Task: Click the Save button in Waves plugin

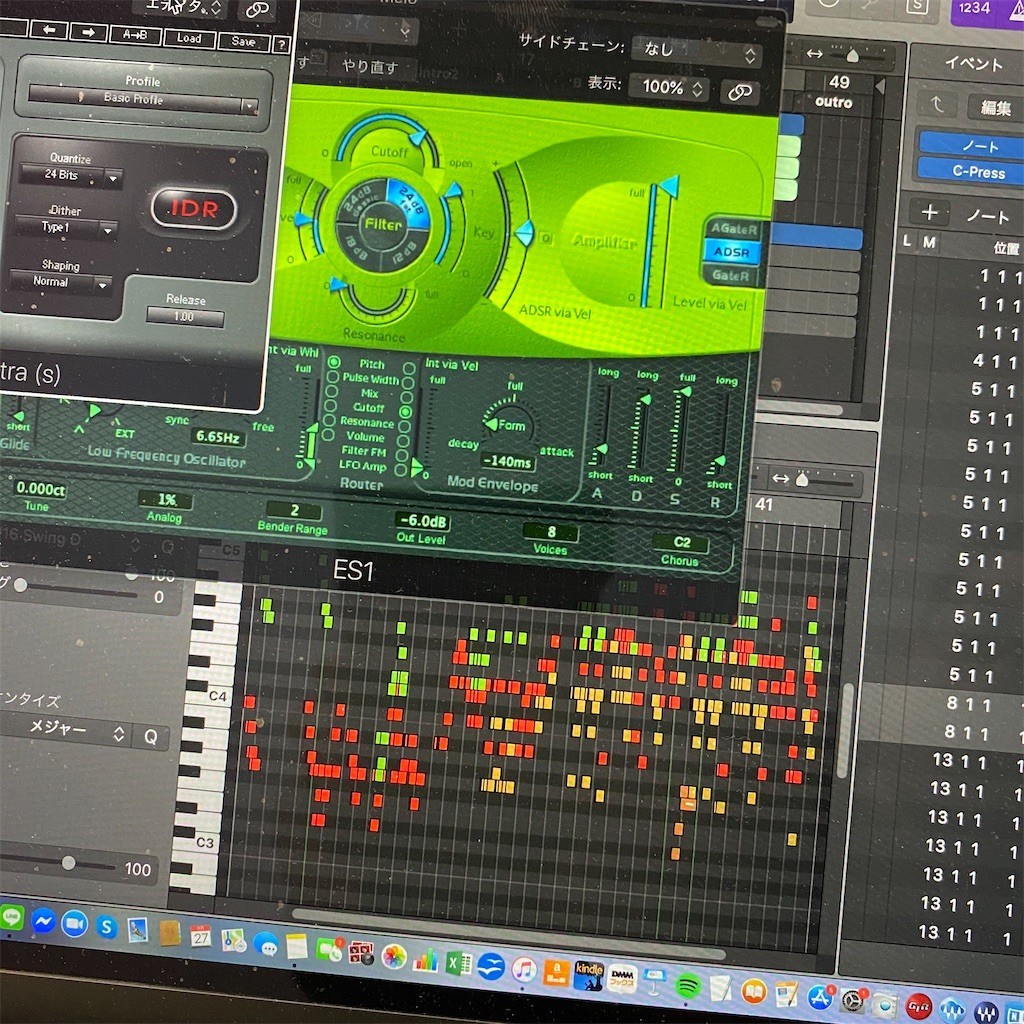Action: point(244,42)
